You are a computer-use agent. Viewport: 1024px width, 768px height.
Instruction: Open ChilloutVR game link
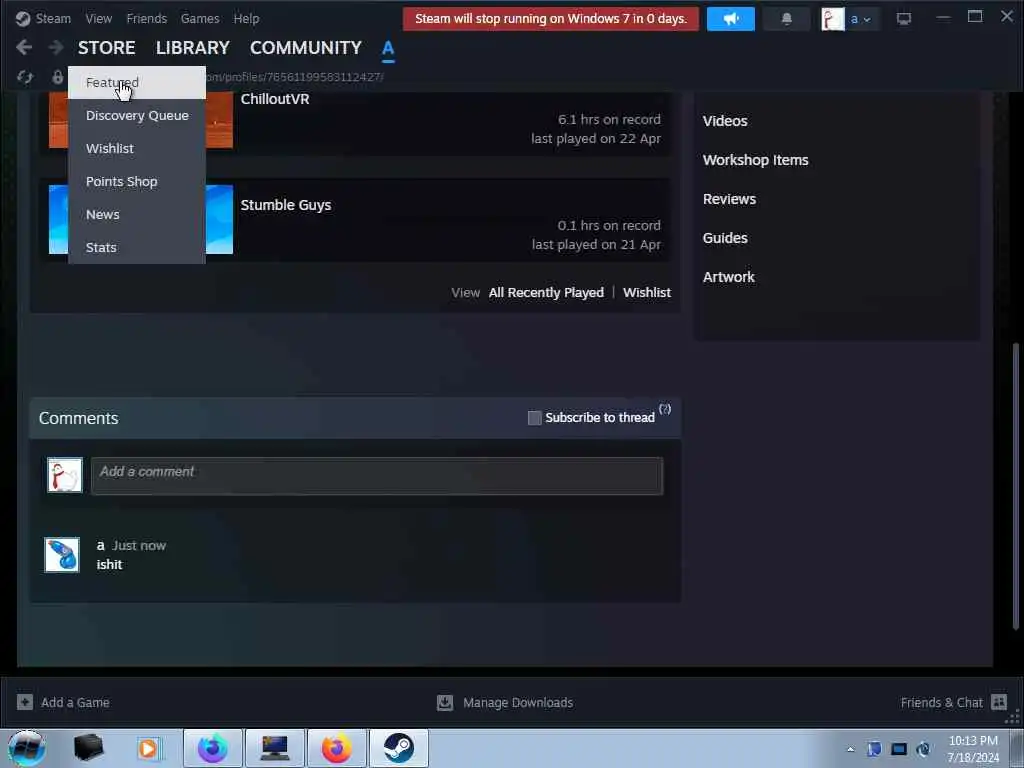[x=275, y=99]
